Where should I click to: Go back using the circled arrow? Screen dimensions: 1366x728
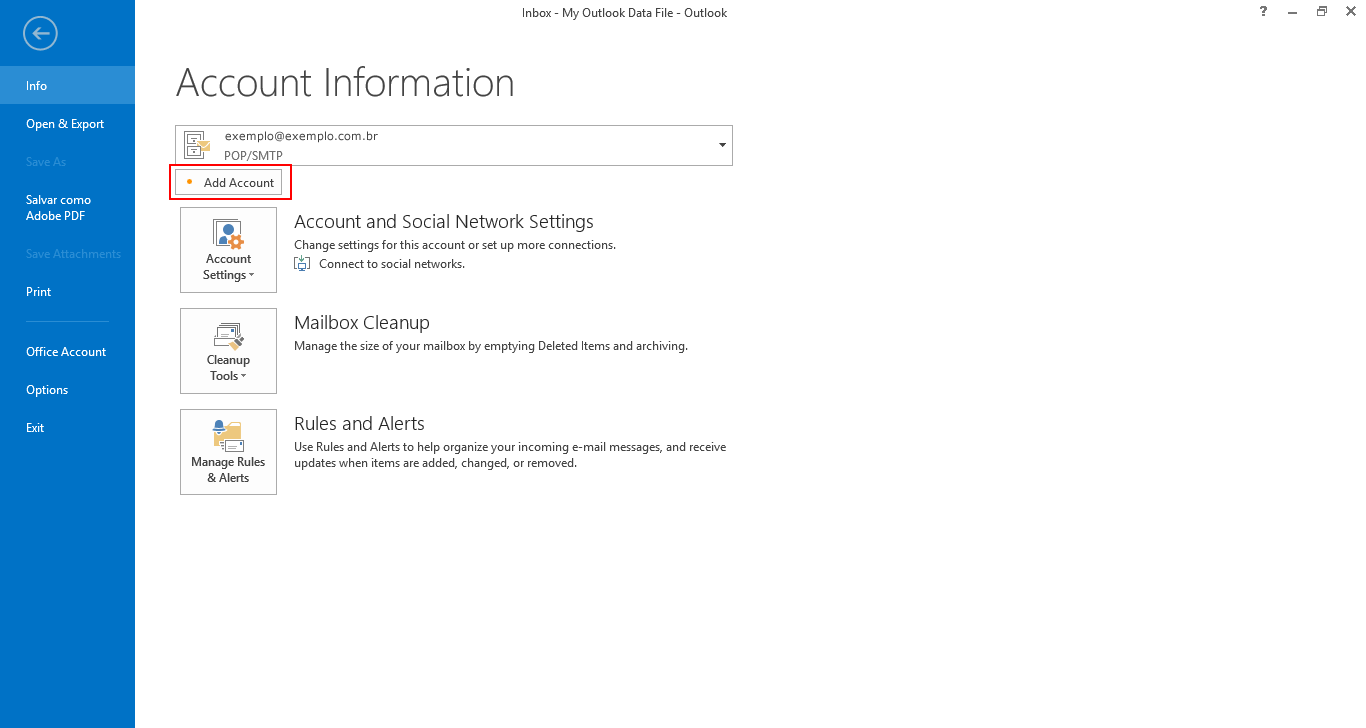click(x=41, y=34)
